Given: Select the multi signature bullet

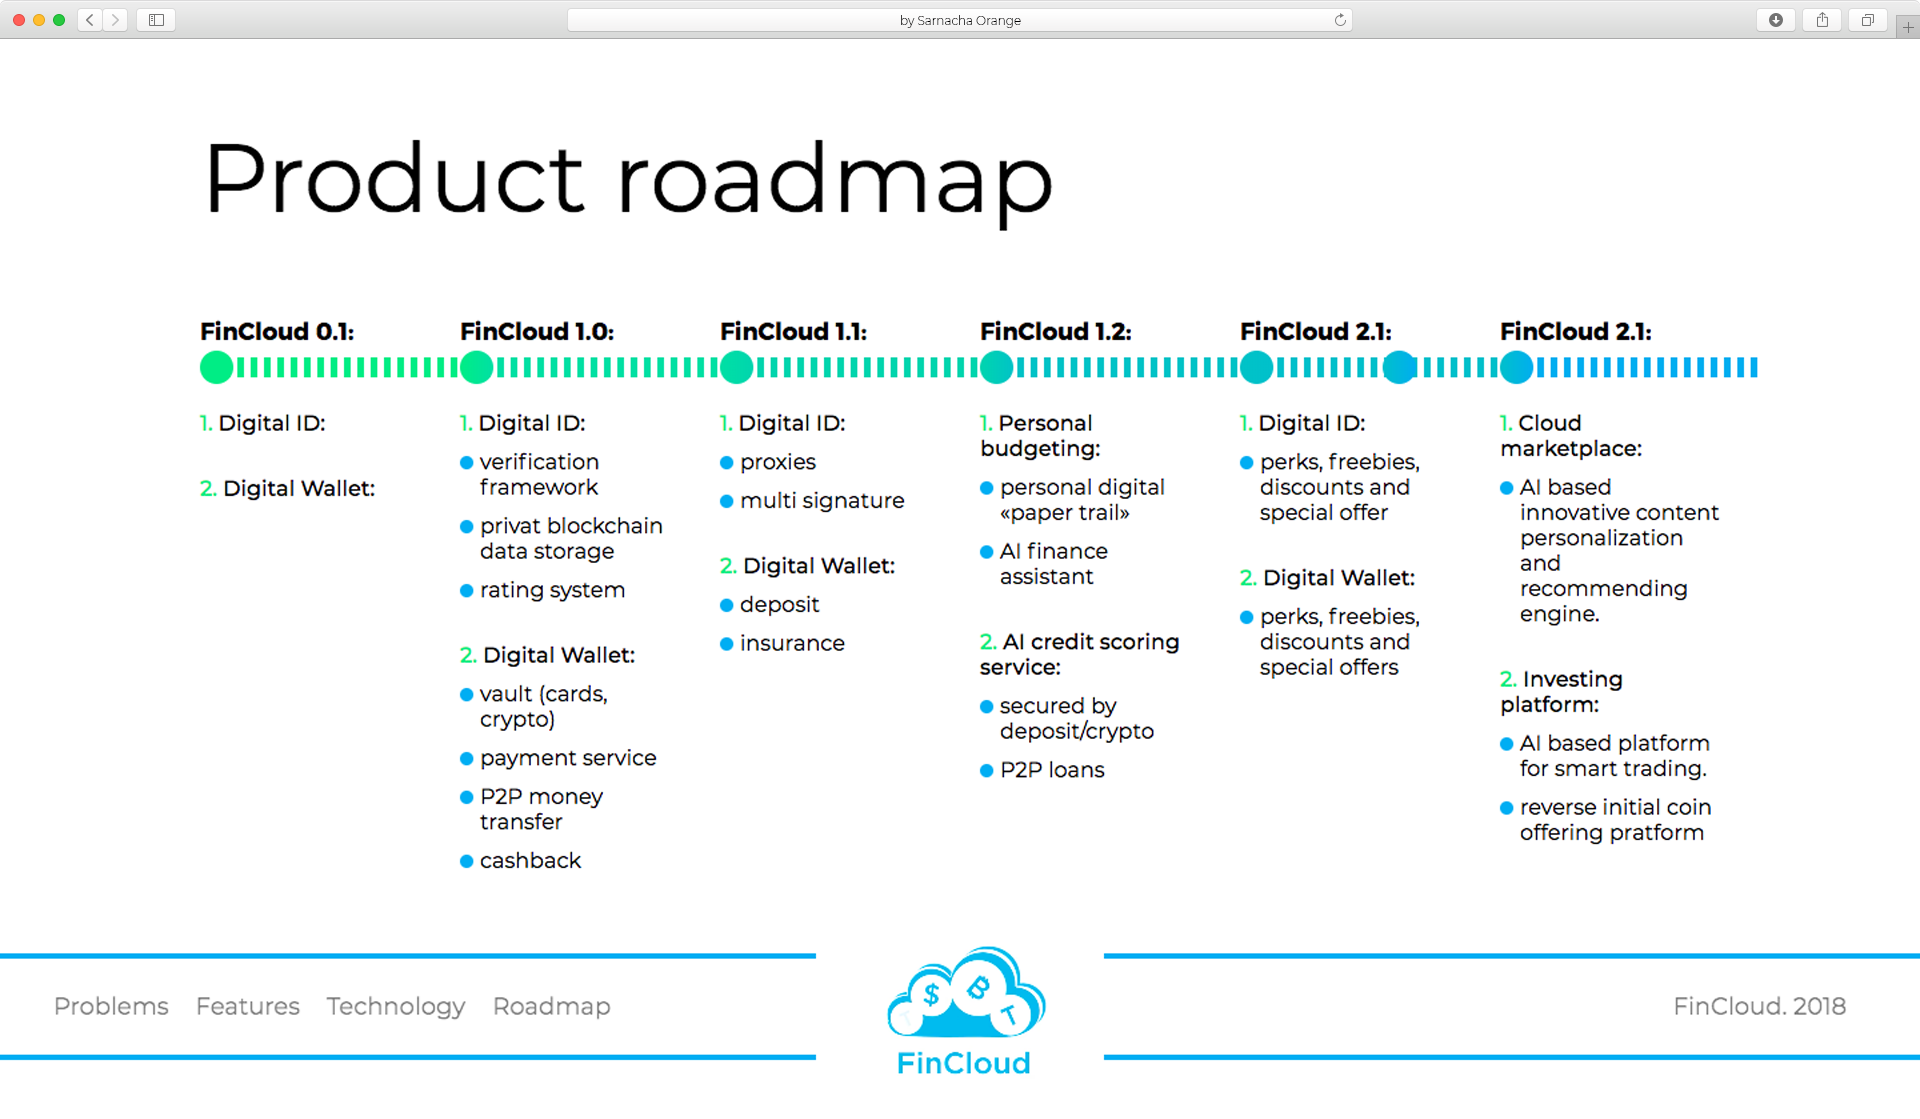Looking at the screenshot, I should click(812, 501).
